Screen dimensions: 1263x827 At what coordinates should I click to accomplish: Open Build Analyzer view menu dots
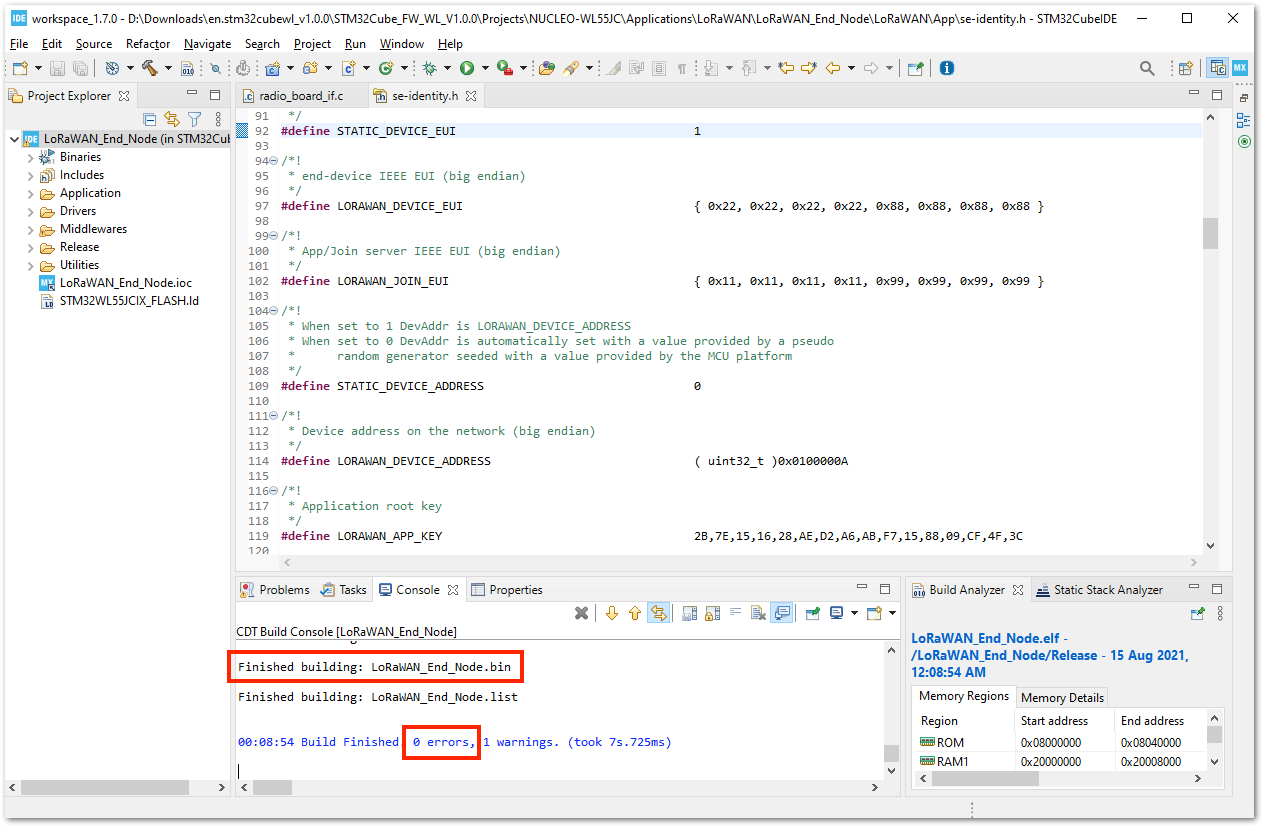[x=1220, y=613]
